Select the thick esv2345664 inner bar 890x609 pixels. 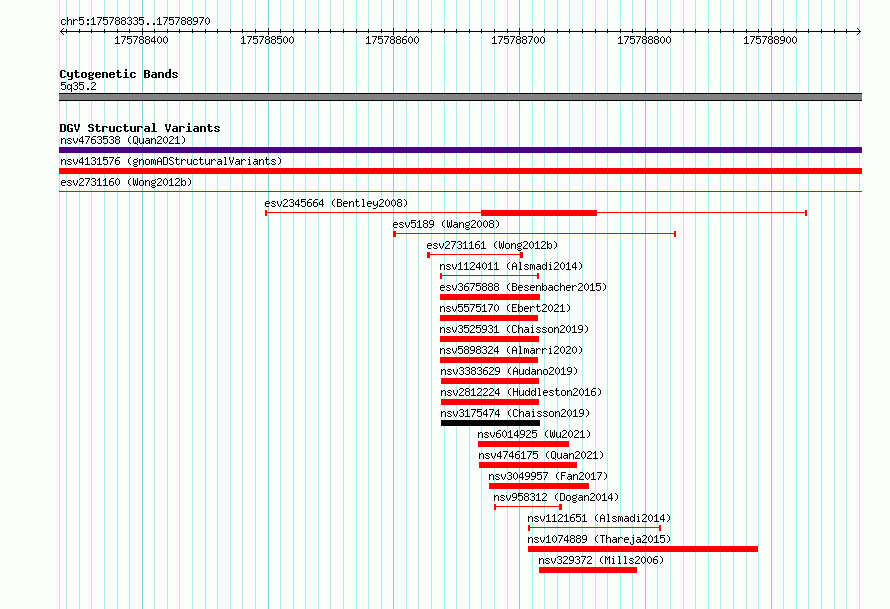pyautogui.click(x=539, y=213)
